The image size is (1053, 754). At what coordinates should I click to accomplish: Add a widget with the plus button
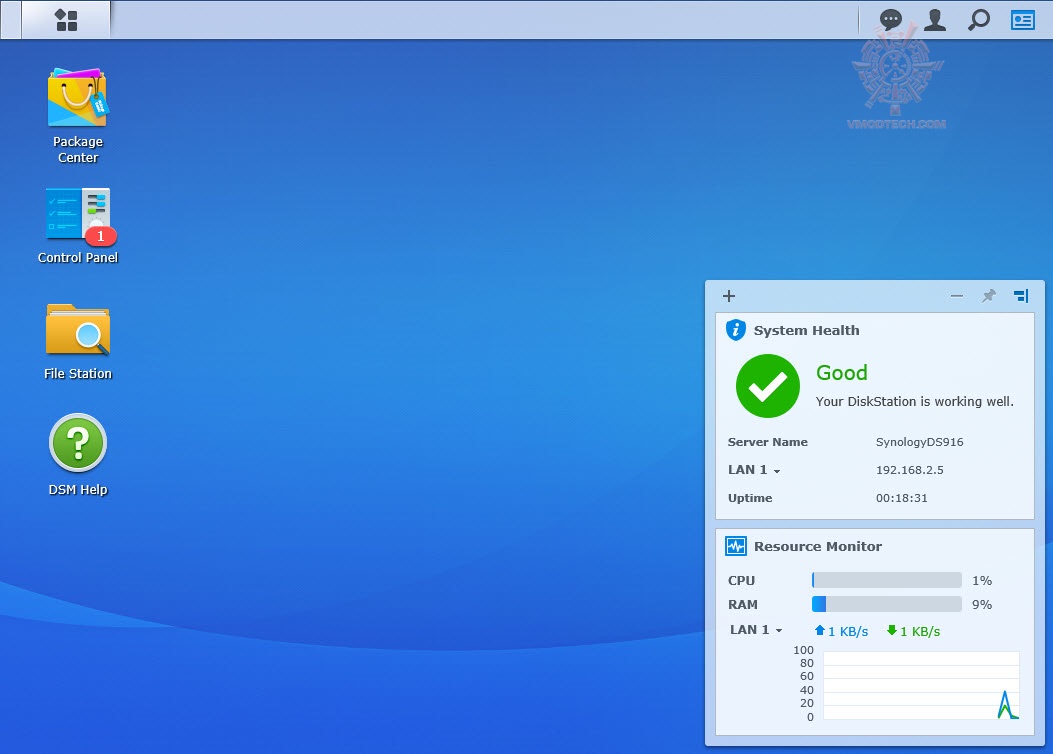(x=729, y=296)
